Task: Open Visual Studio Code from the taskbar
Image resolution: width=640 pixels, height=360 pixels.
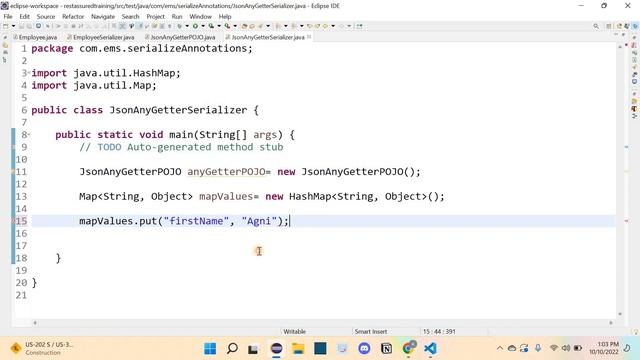Action: coord(430,349)
